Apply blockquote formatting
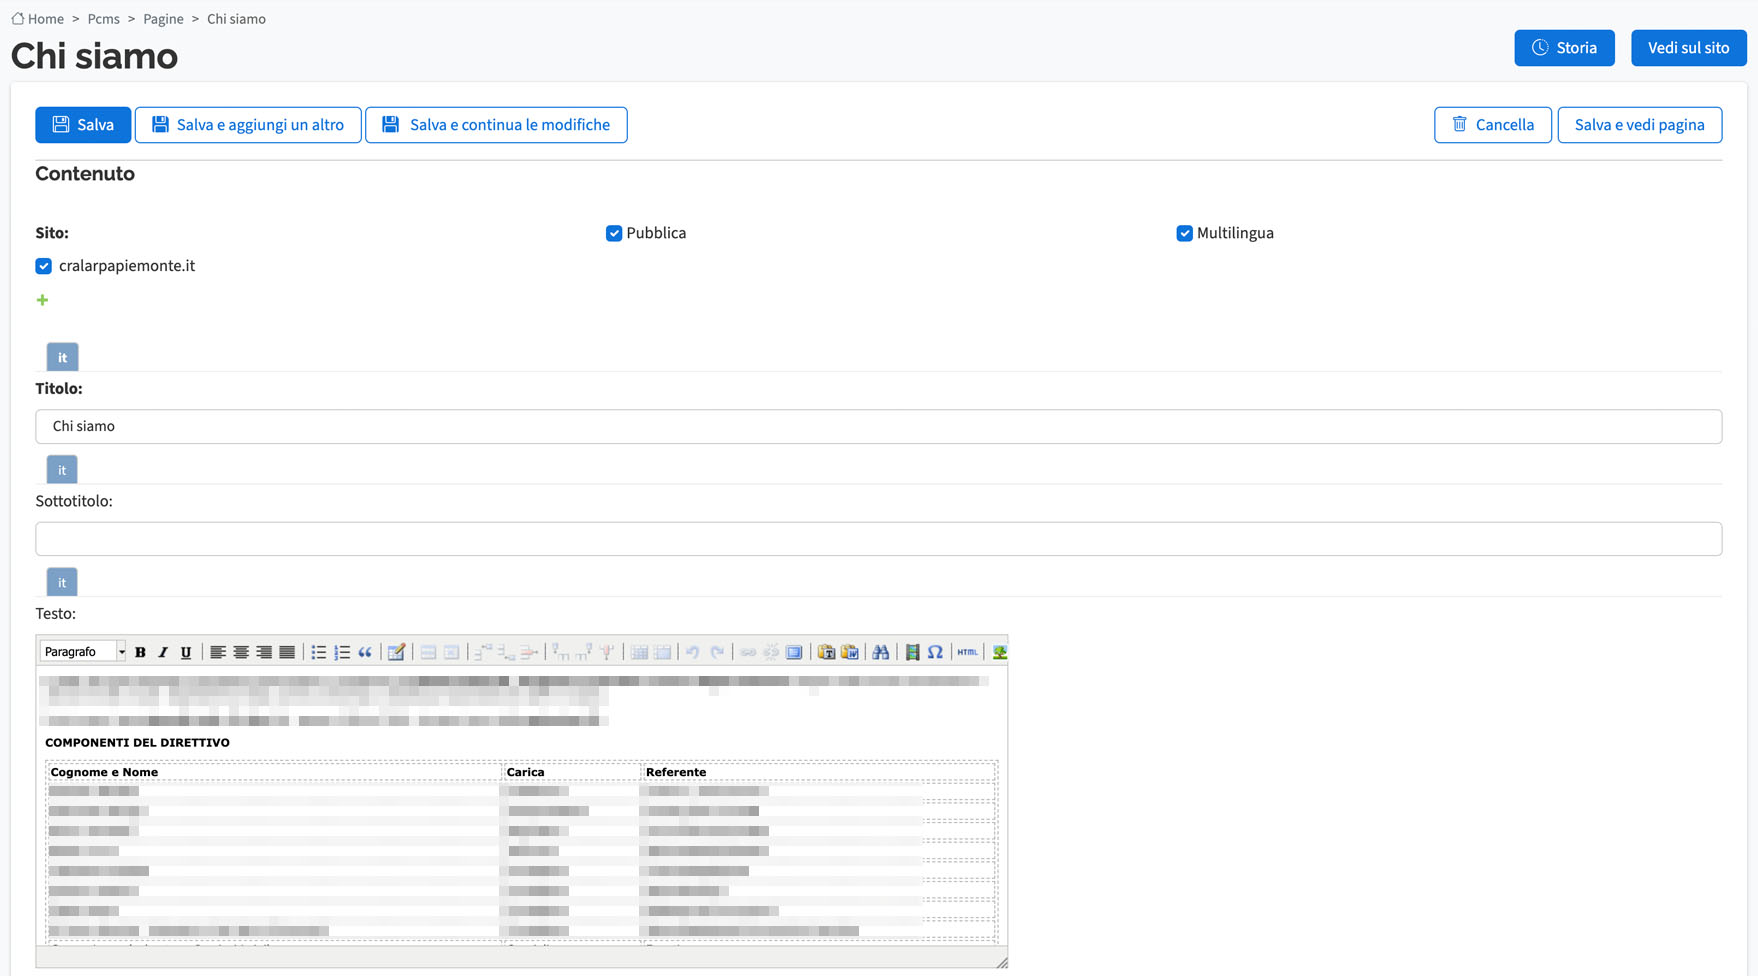Viewport: 1758px width, 976px height. pos(365,652)
